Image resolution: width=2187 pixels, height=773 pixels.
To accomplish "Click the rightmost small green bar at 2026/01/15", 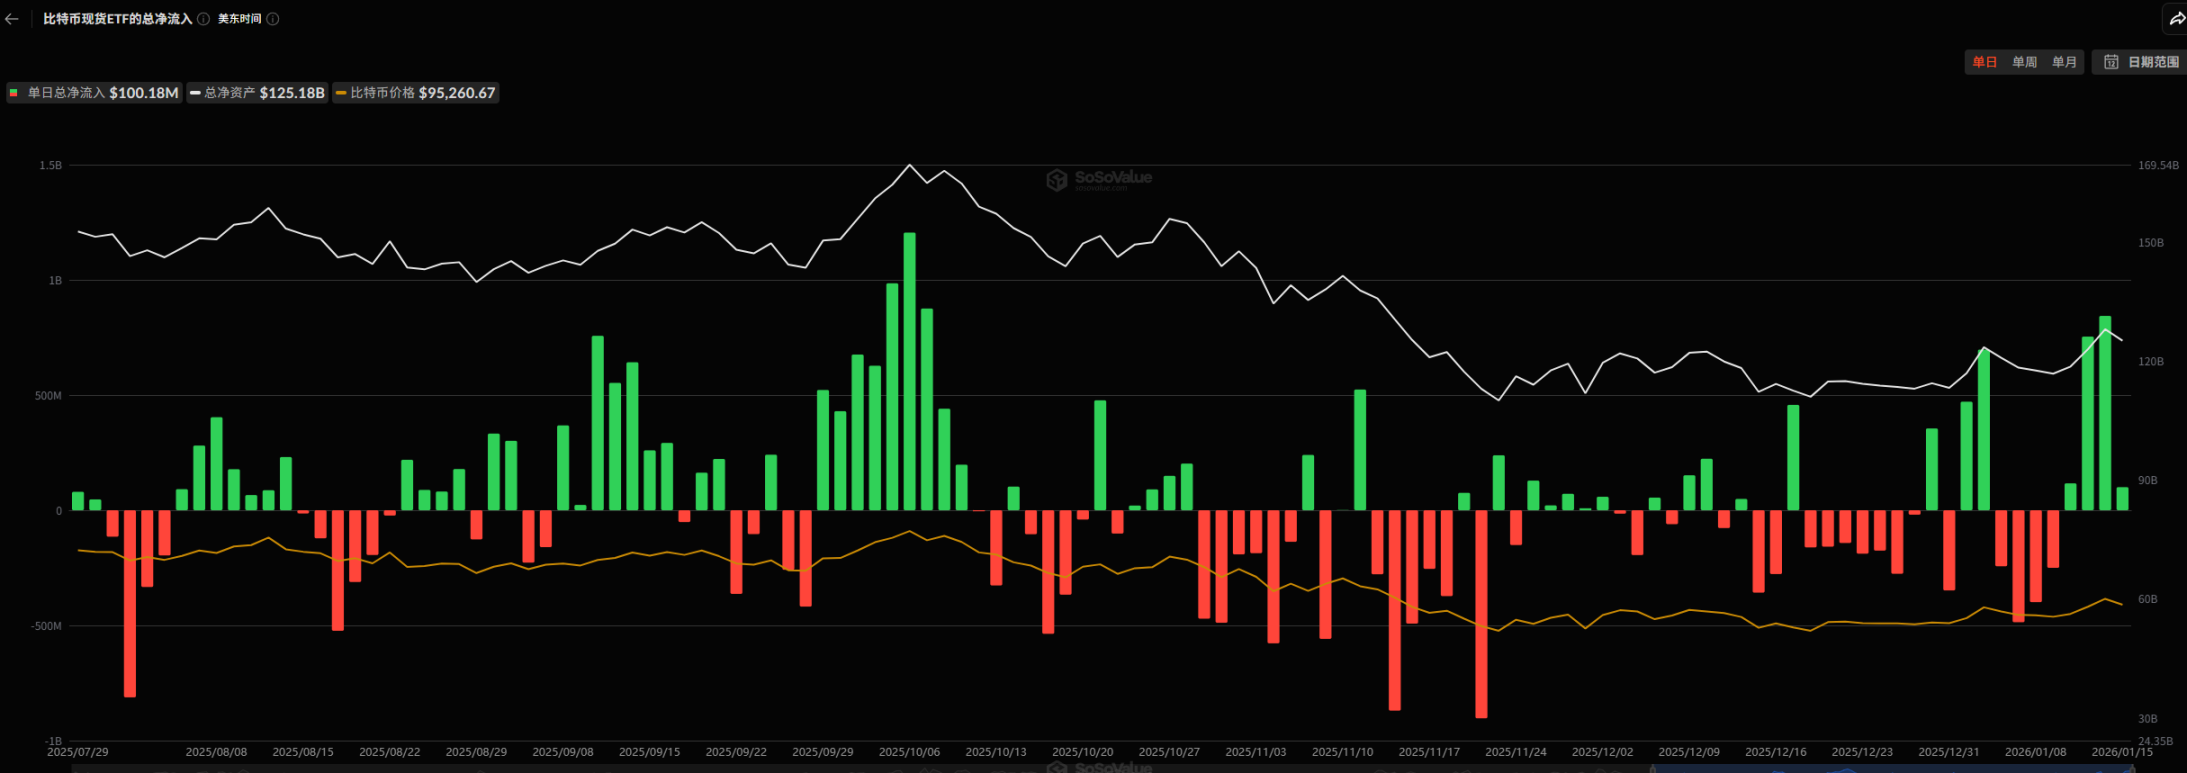I will click(2122, 499).
